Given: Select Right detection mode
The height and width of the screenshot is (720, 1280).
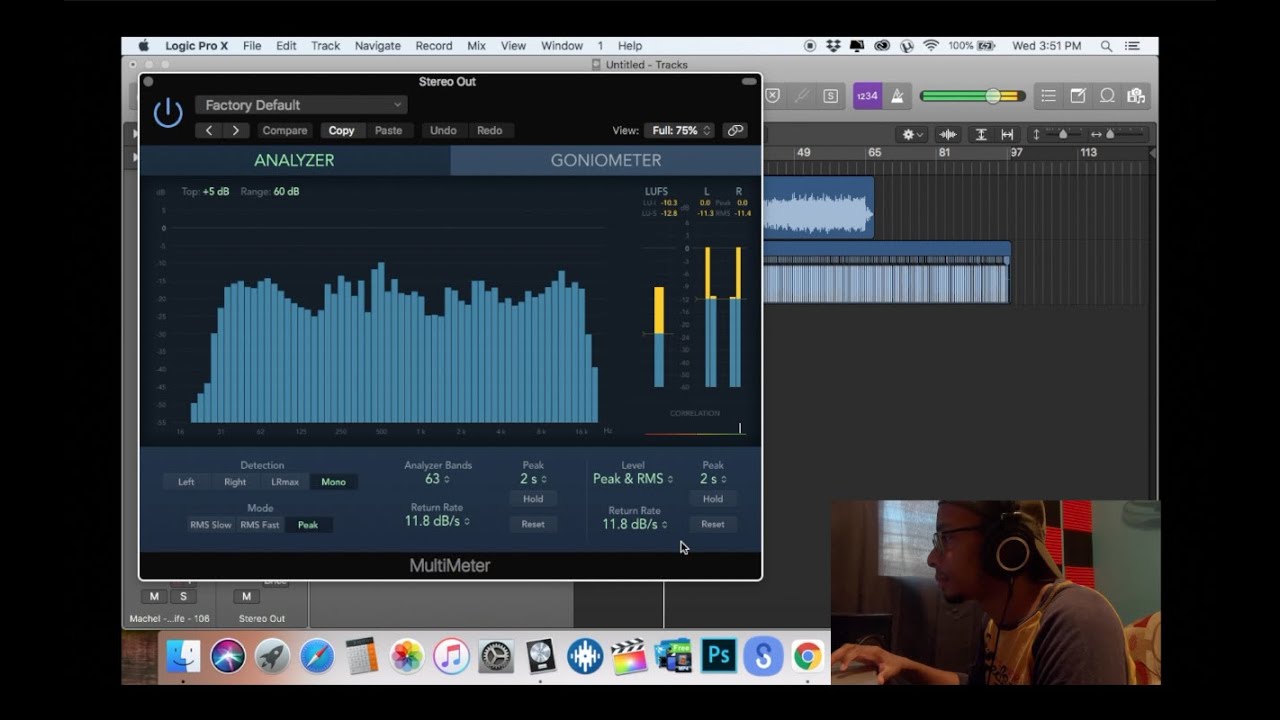Looking at the screenshot, I should 235,482.
